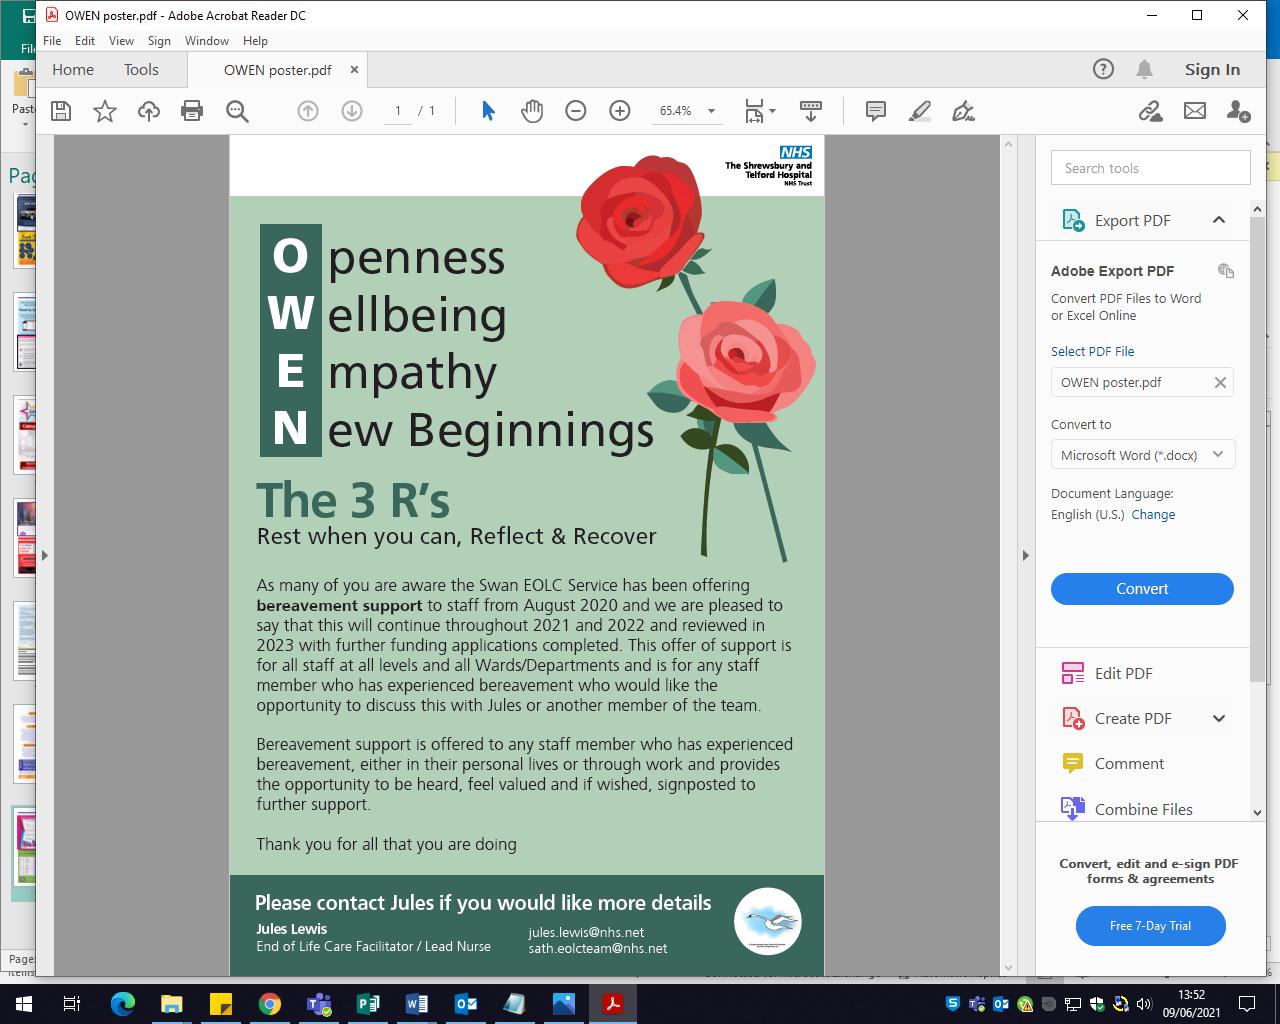Change the document language
The image size is (1280, 1024).
[1153, 514]
